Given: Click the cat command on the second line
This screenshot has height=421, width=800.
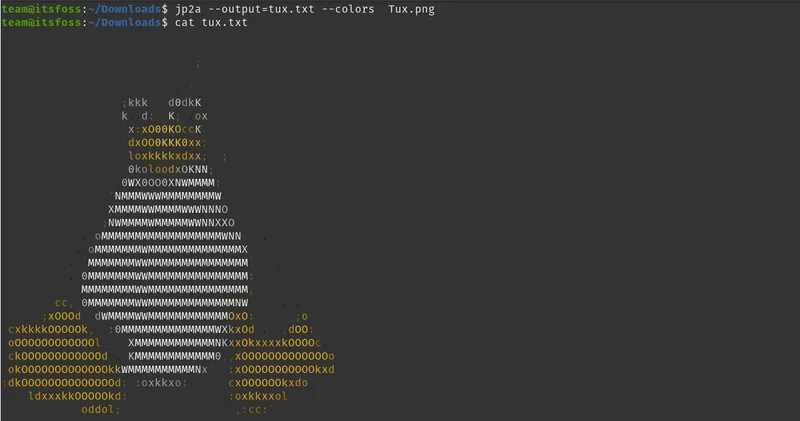Looking at the screenshot, I should click(x=184, y=22).
